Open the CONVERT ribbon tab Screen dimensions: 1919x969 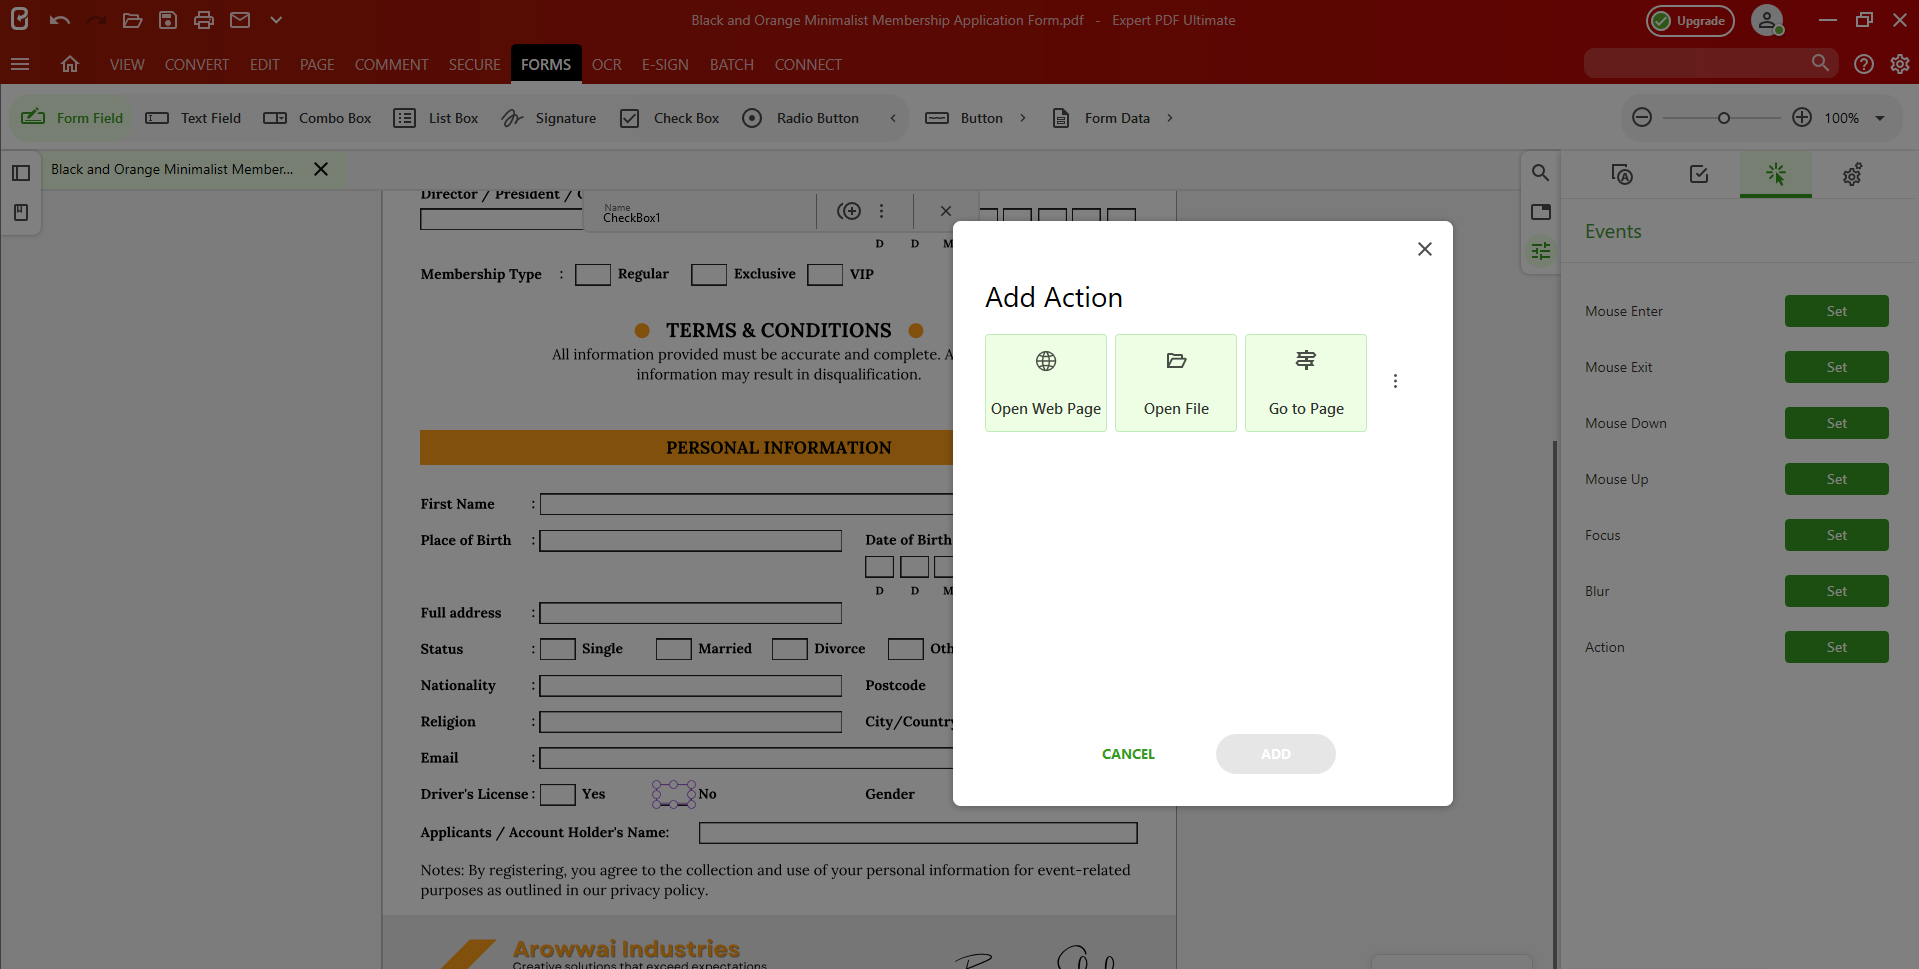pos(196,64)
